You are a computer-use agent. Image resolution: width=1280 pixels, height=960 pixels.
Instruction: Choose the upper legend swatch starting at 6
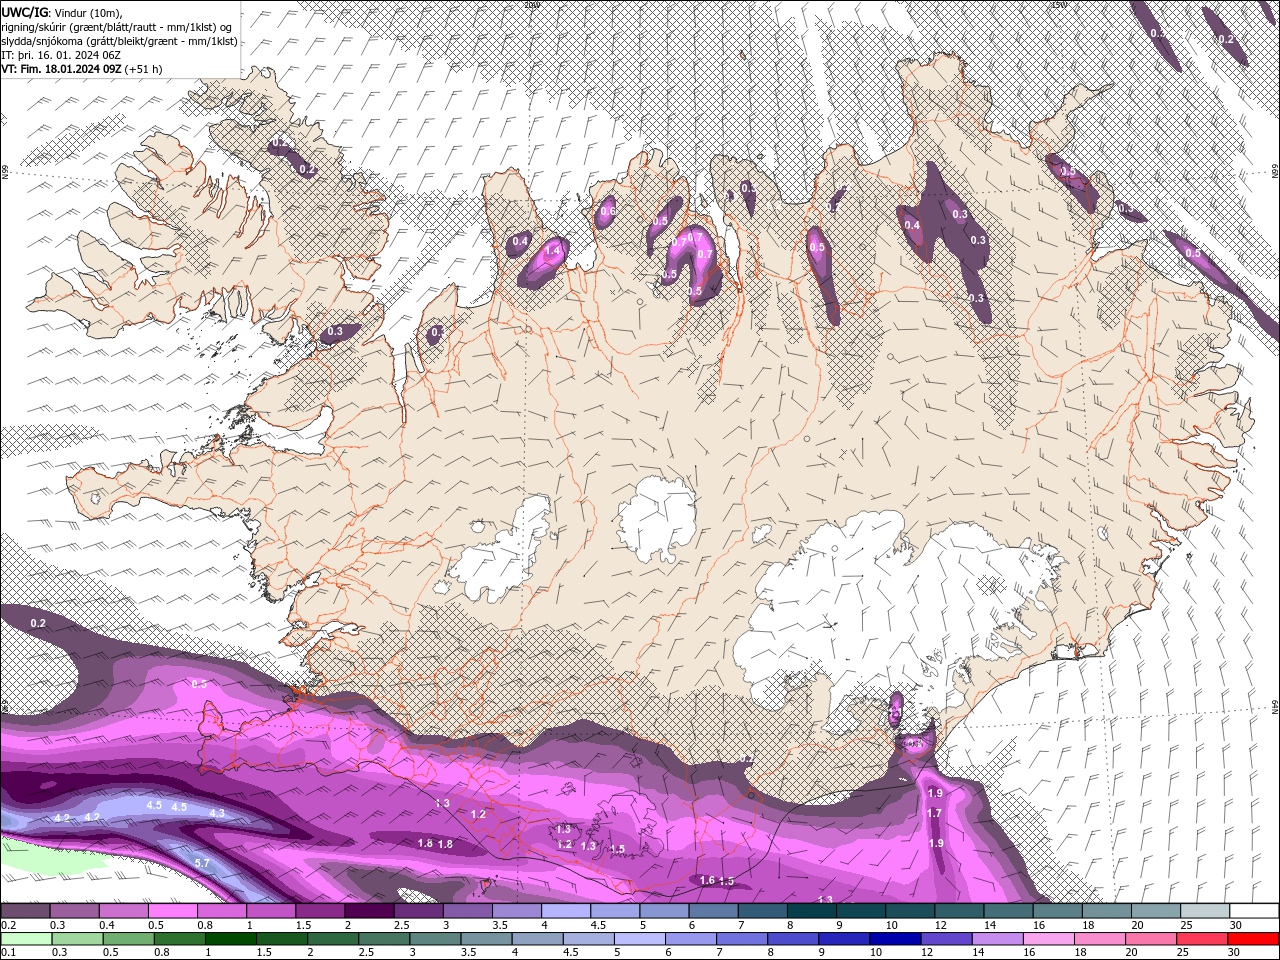click(714, 911)
